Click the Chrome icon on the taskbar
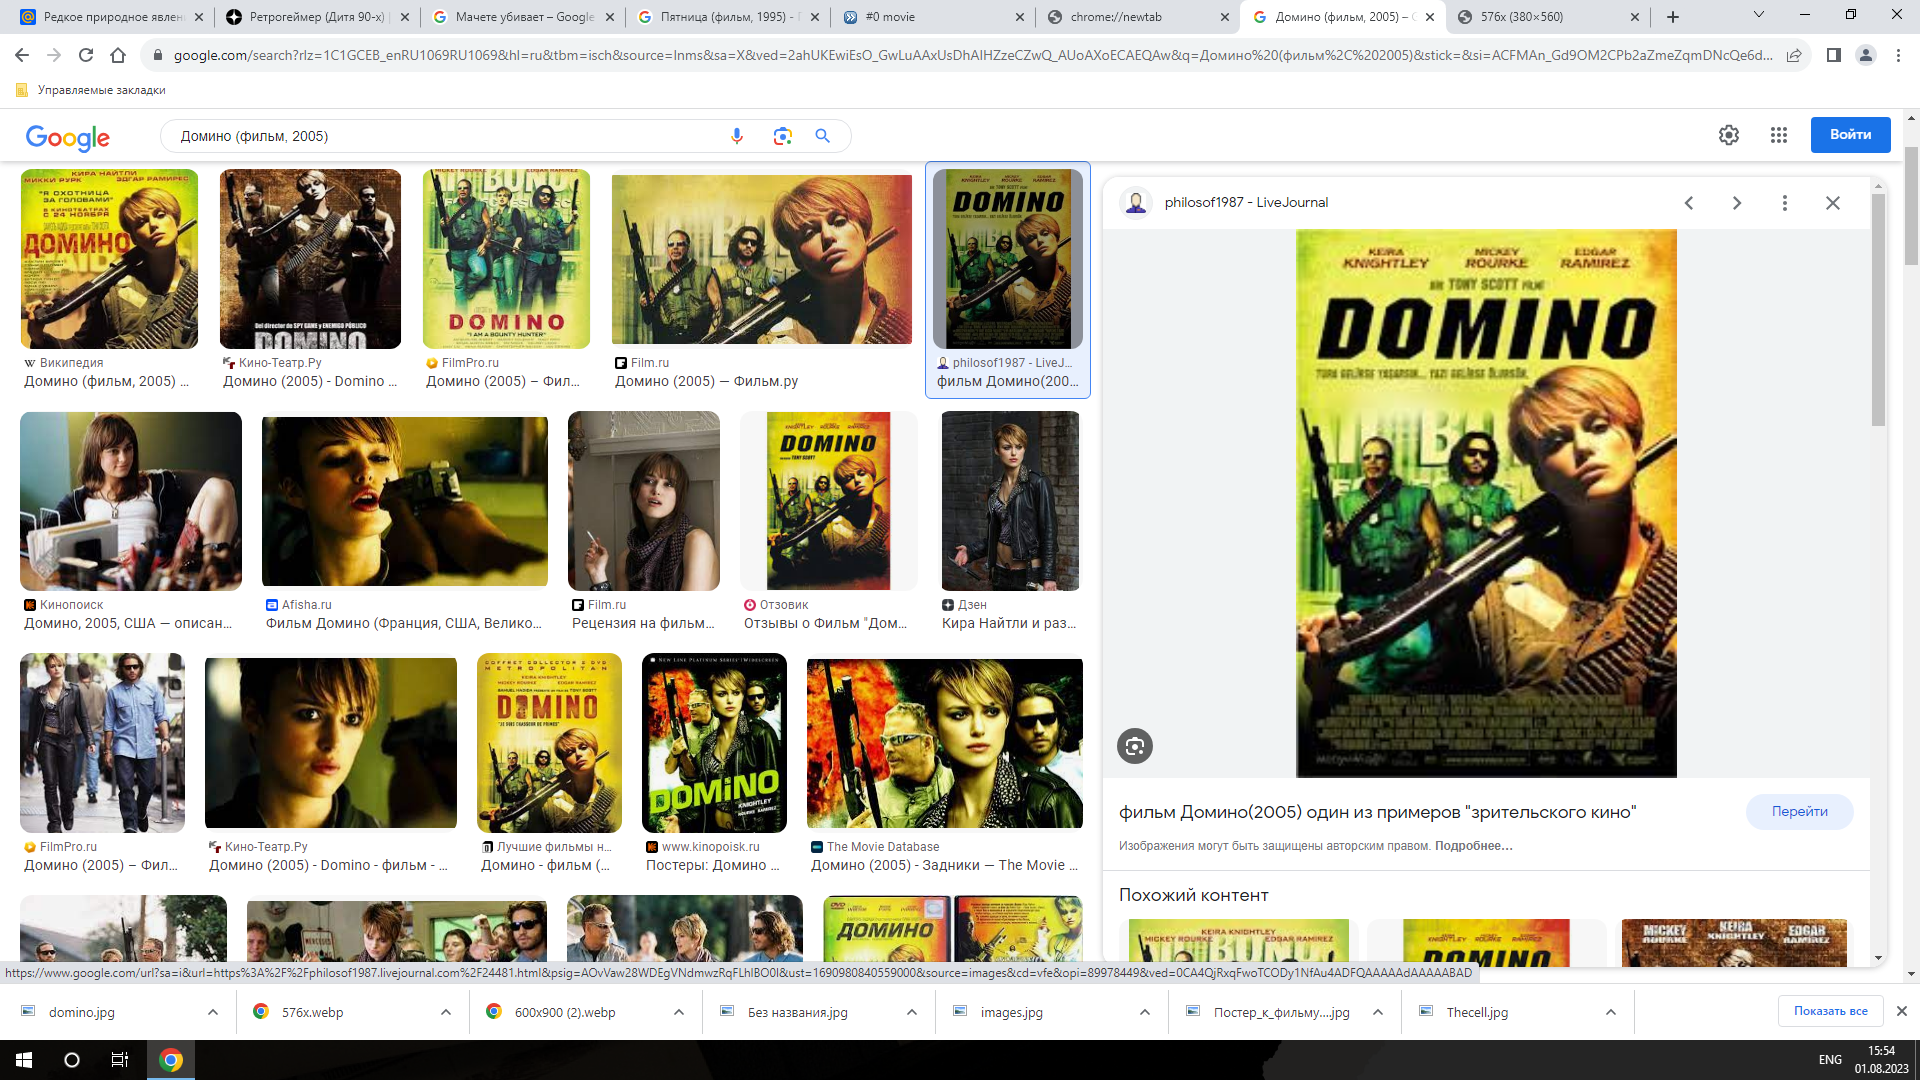1920x1080 pixels. pos(171,1060)
